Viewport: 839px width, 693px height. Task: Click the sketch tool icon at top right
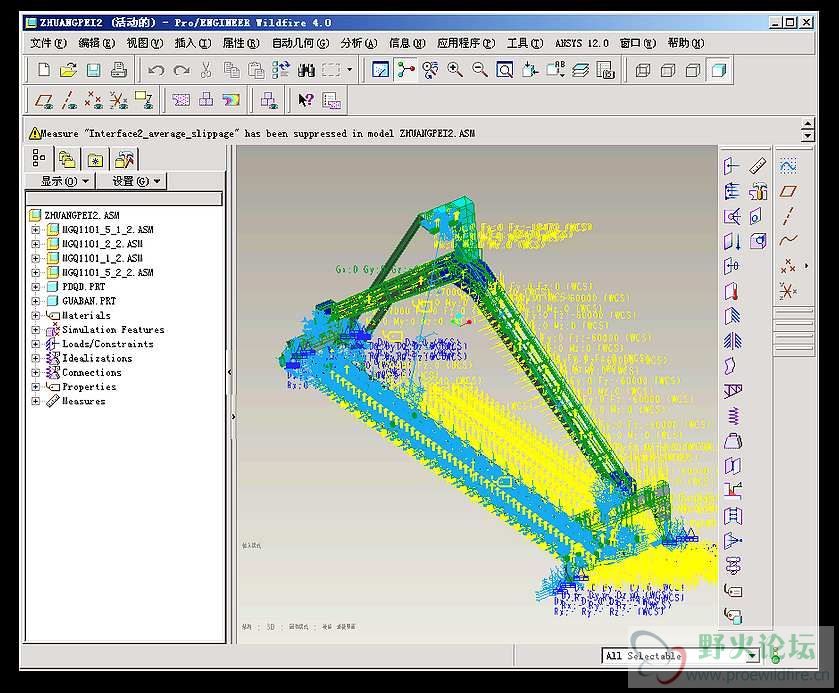pos(788,166)
